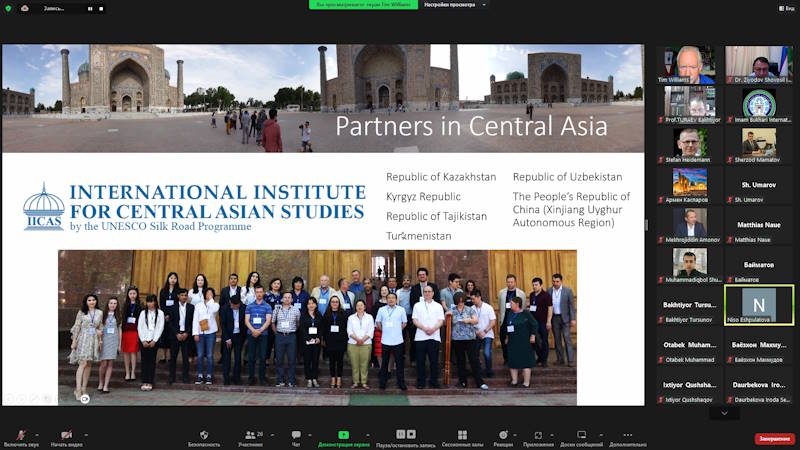Select Dr. Ziyodov Shovosil video tile
Image resolution: width=800 pixels, height=450 pixels.
[759, 64]
